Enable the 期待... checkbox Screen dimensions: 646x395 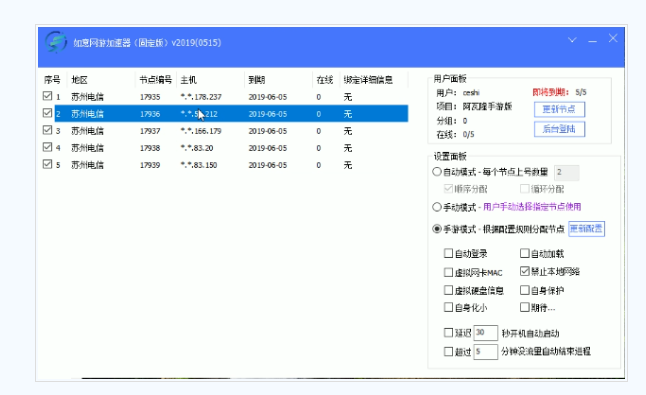coord(524,307)
